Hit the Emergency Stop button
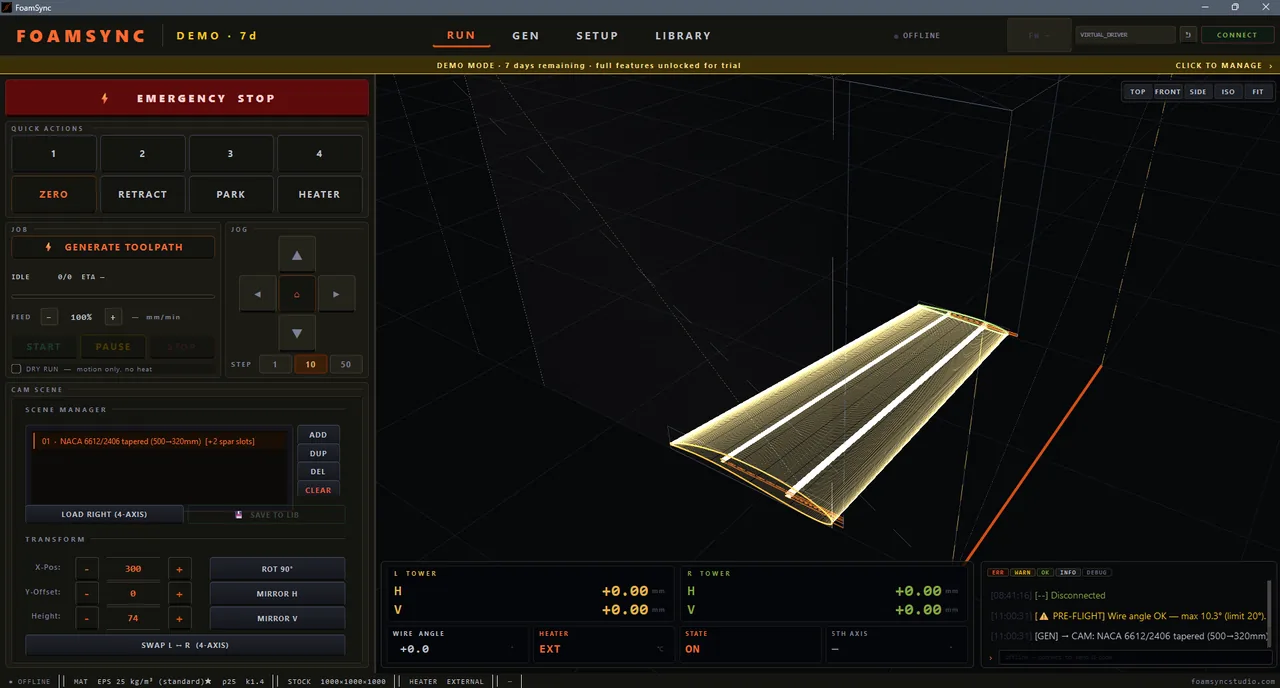Screen dimensions: 1280x688 tap(187, 98)
